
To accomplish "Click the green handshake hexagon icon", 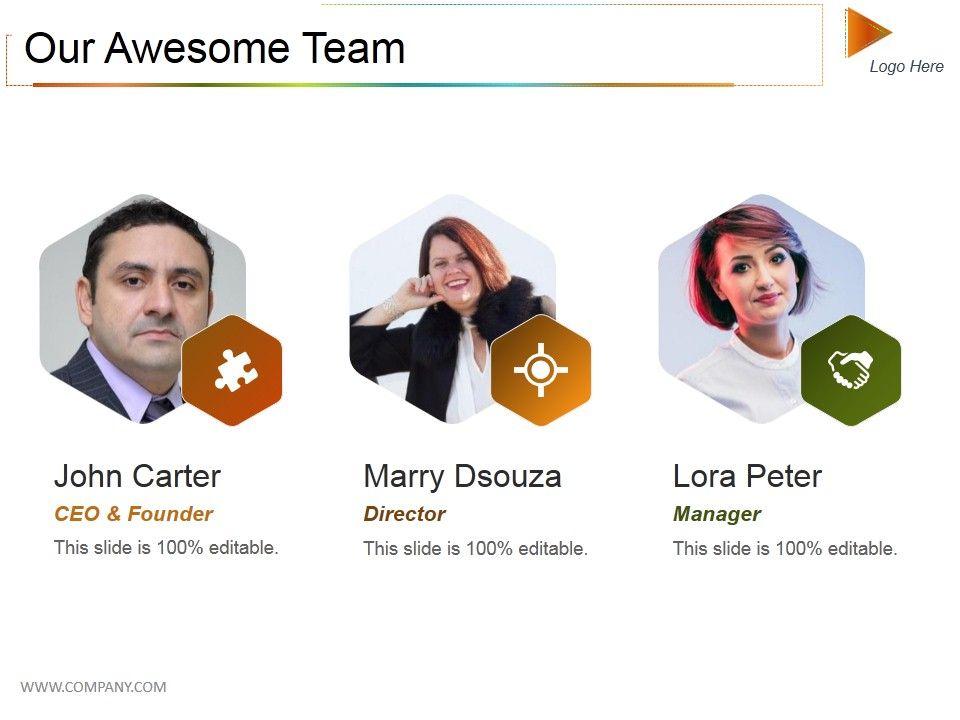I will click(x=851, y=370).
